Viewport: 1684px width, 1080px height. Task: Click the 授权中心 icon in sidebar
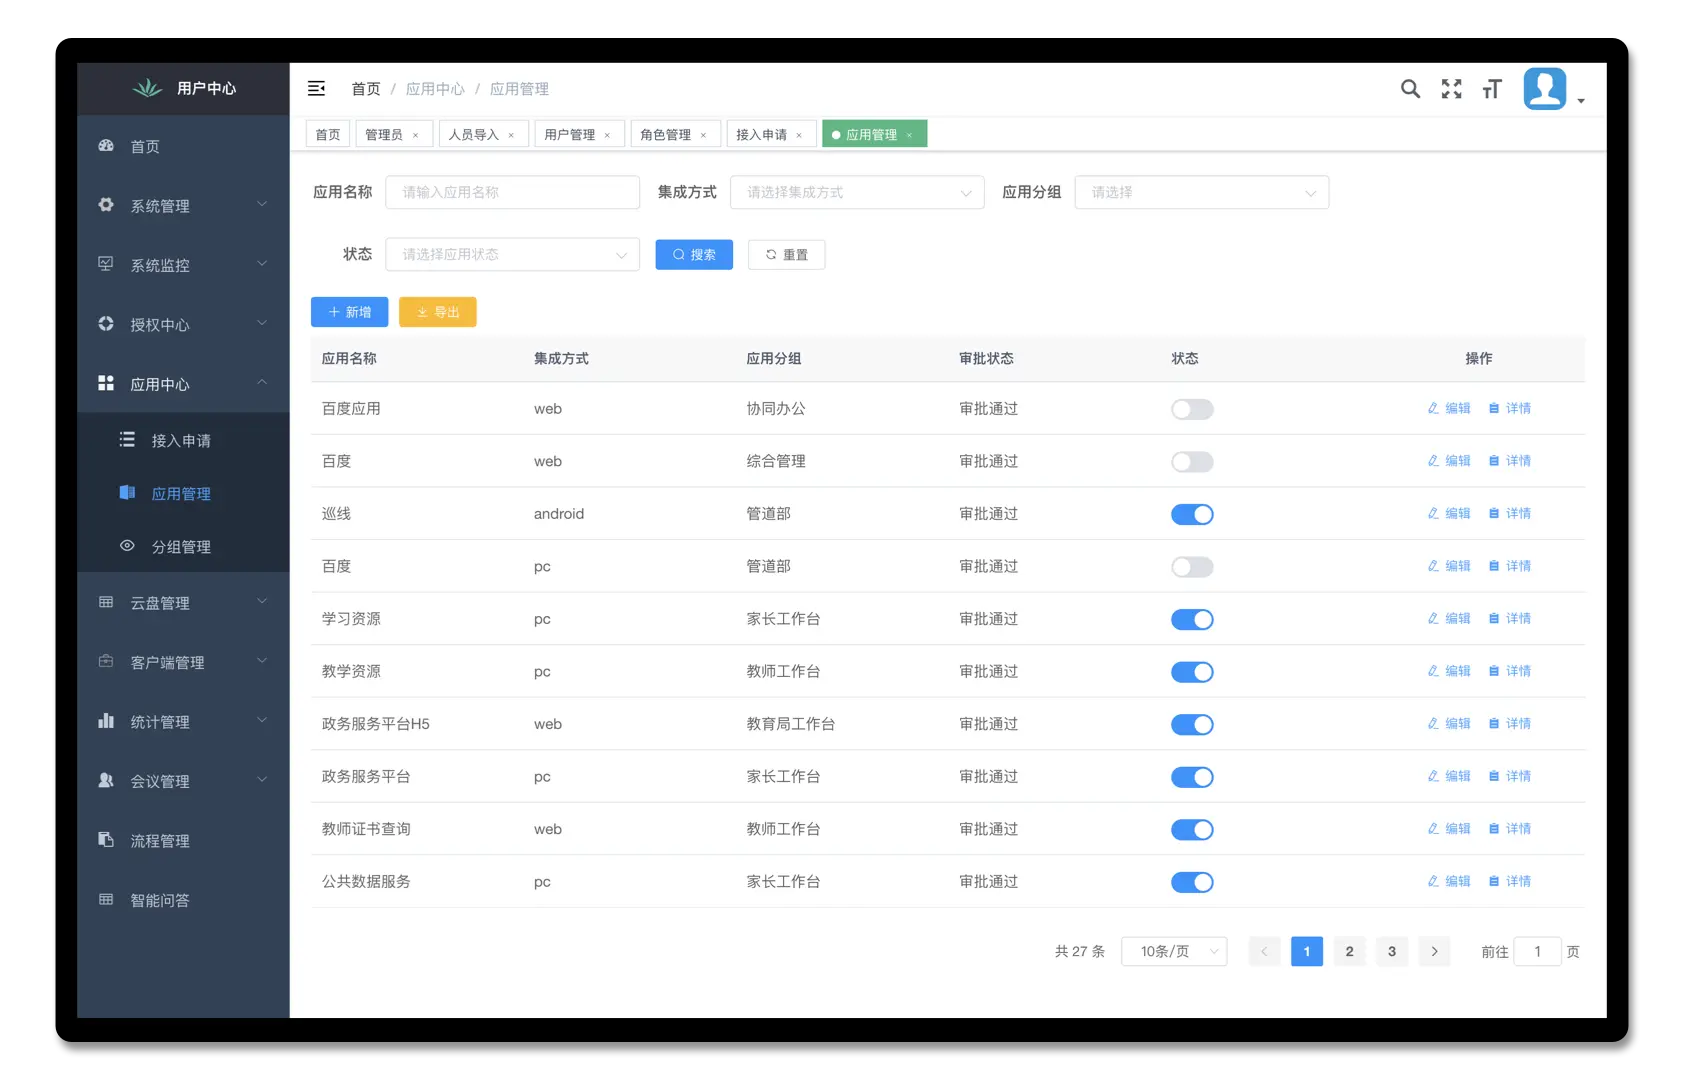coord(106,324)
